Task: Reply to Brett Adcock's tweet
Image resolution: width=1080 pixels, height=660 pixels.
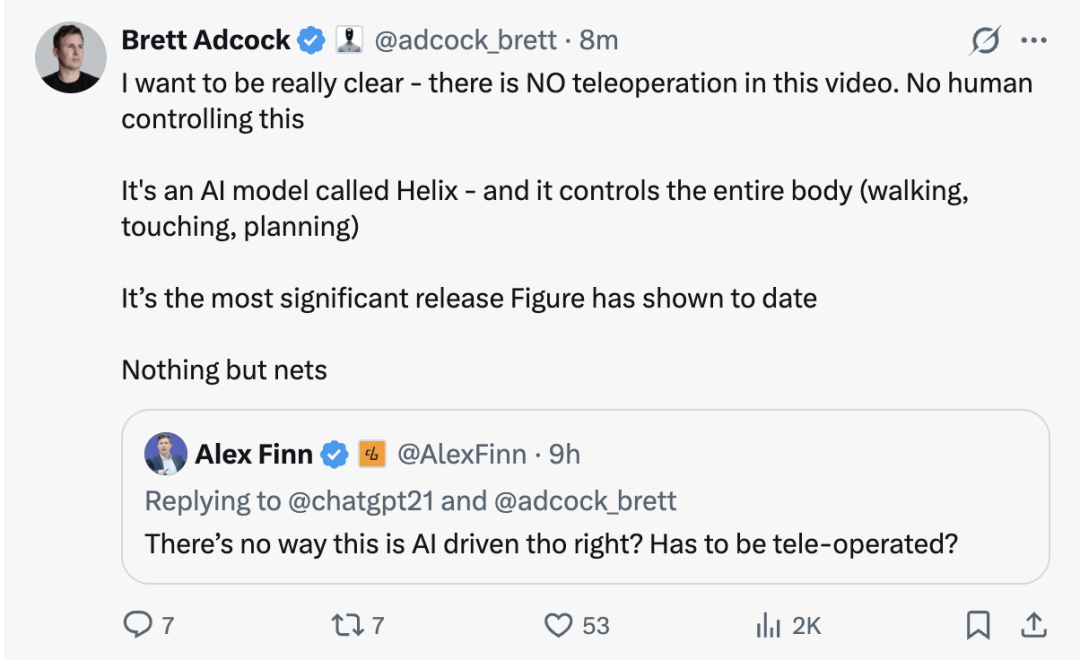Action: 136,625
